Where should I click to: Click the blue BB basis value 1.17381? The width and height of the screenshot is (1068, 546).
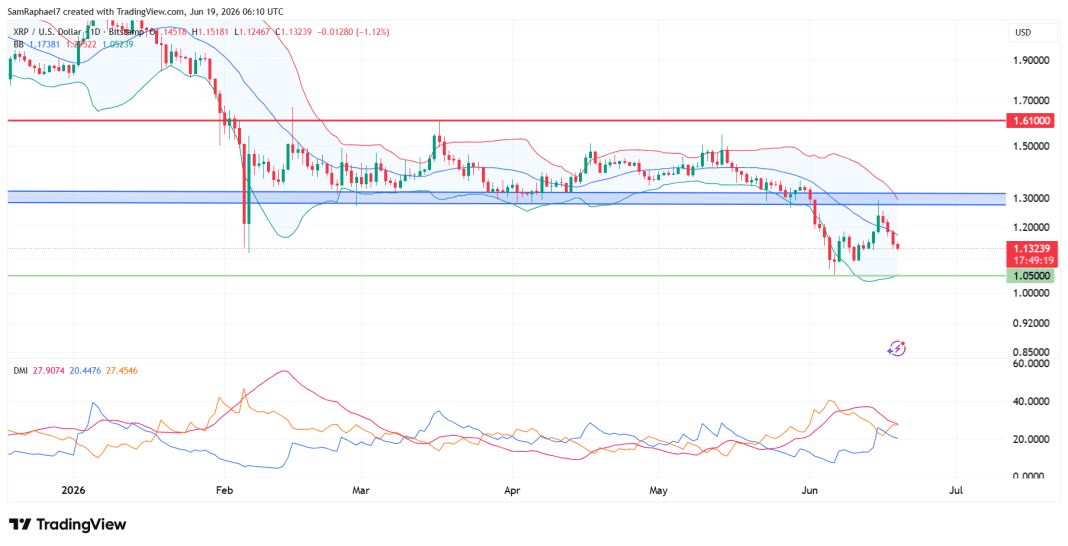point(45,44)
